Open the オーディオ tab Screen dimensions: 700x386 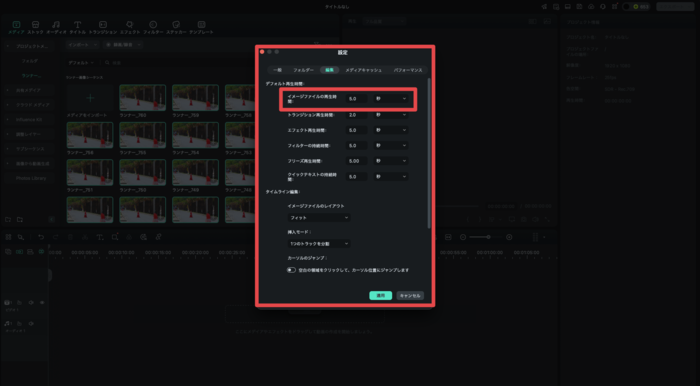56,28
